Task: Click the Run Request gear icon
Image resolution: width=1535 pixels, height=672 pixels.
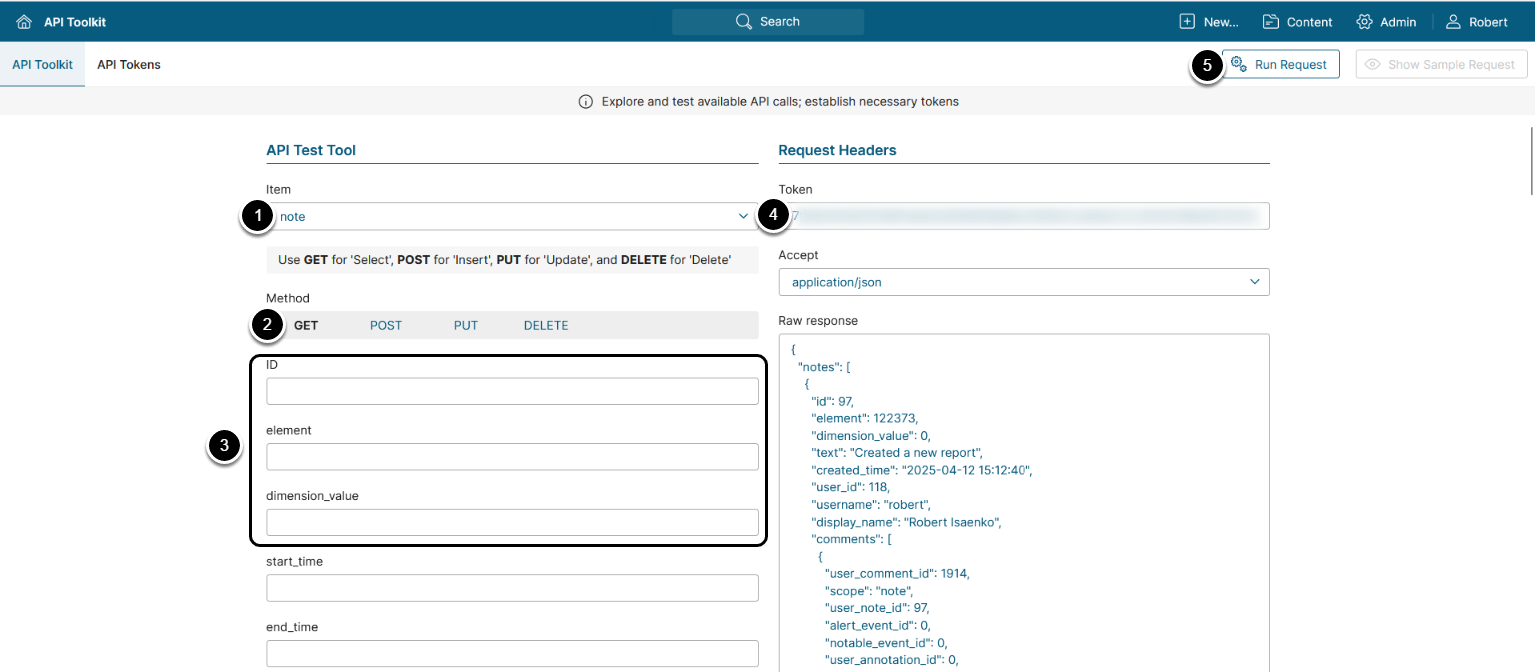Action: 1238,64
